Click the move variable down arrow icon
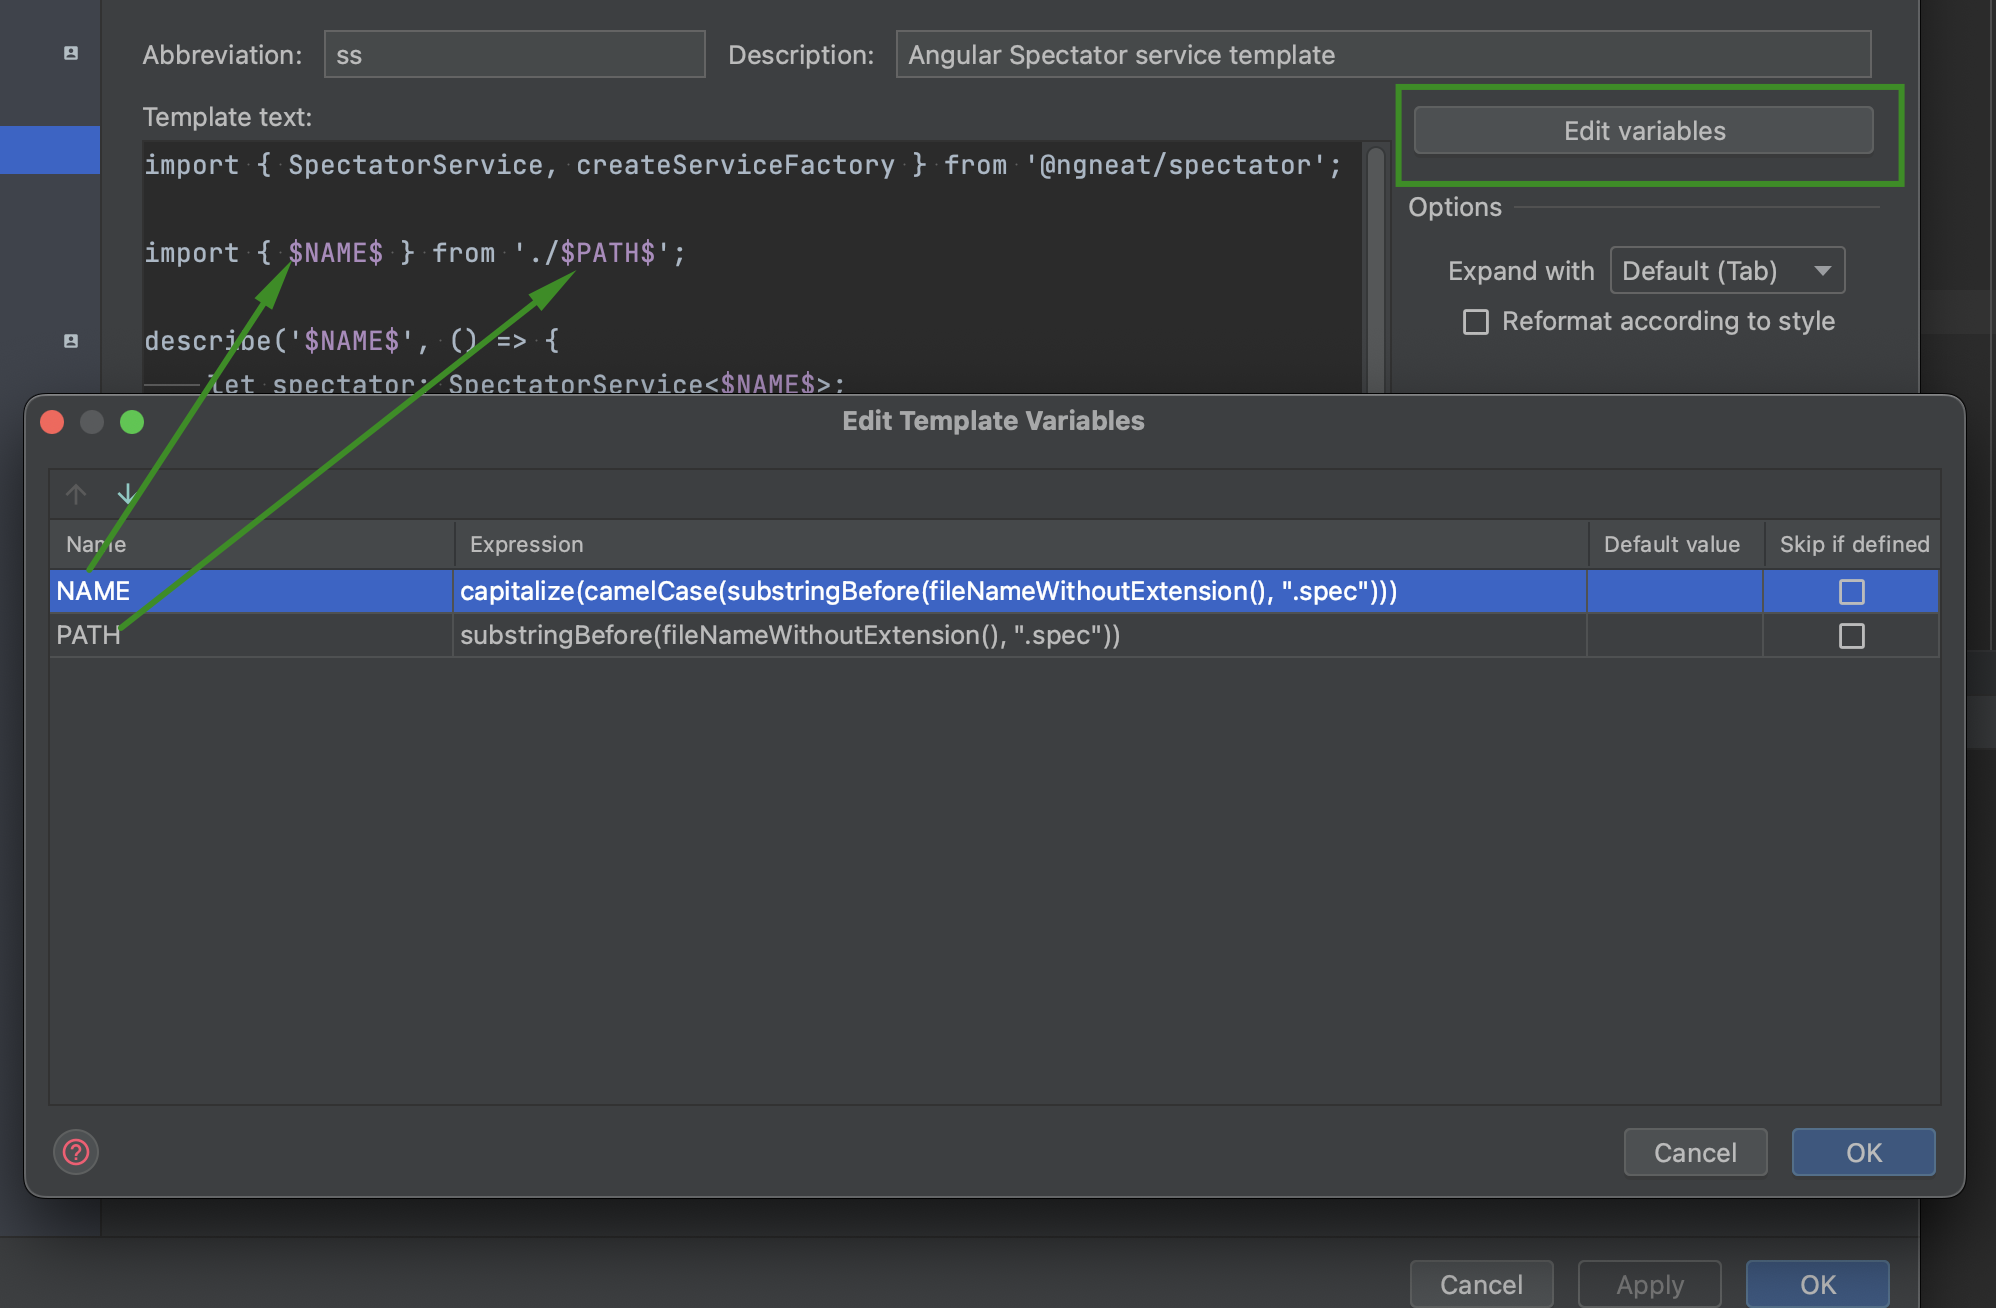 point(127,494)
